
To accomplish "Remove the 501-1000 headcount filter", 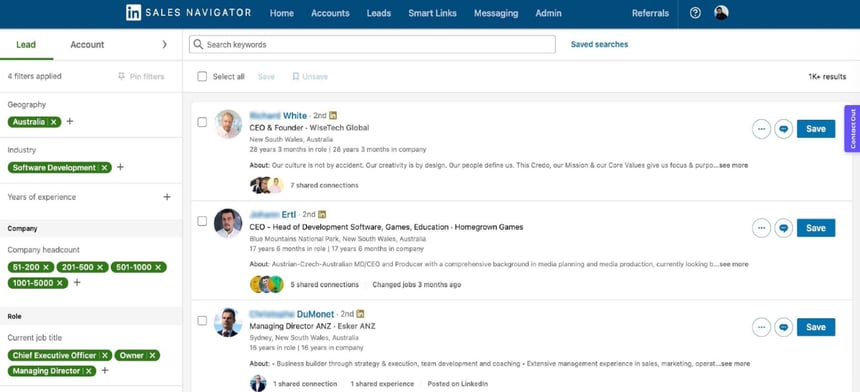I will [x=158, y=268].
